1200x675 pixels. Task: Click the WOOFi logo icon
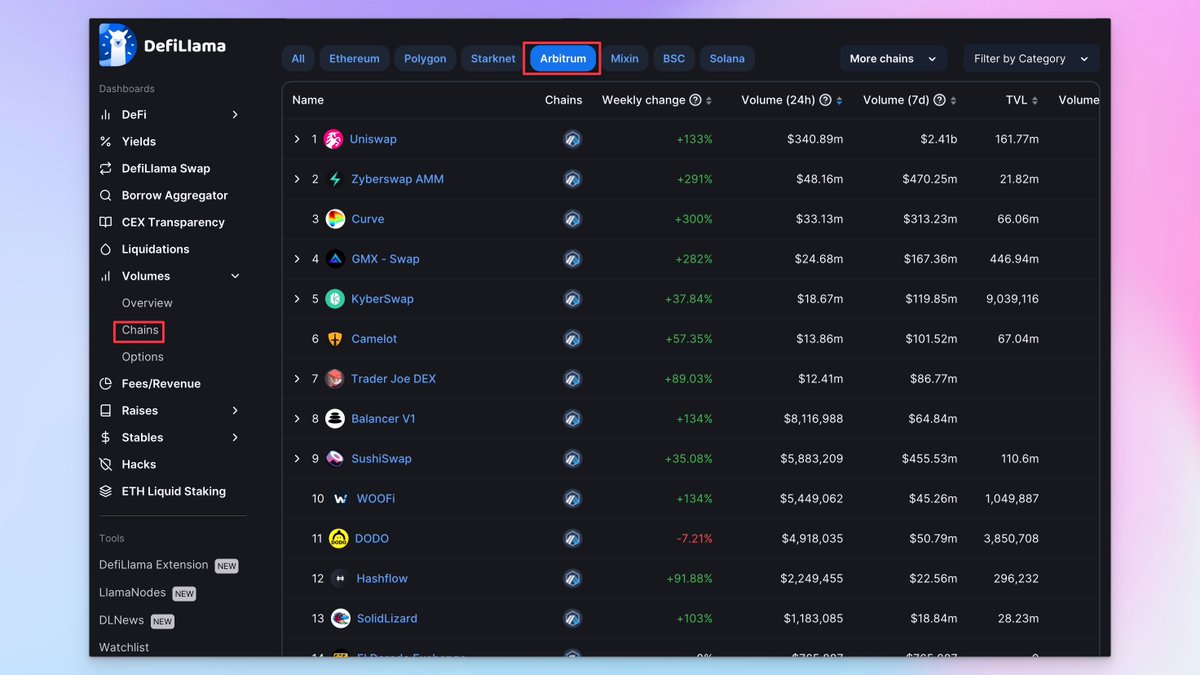[340, 499]
